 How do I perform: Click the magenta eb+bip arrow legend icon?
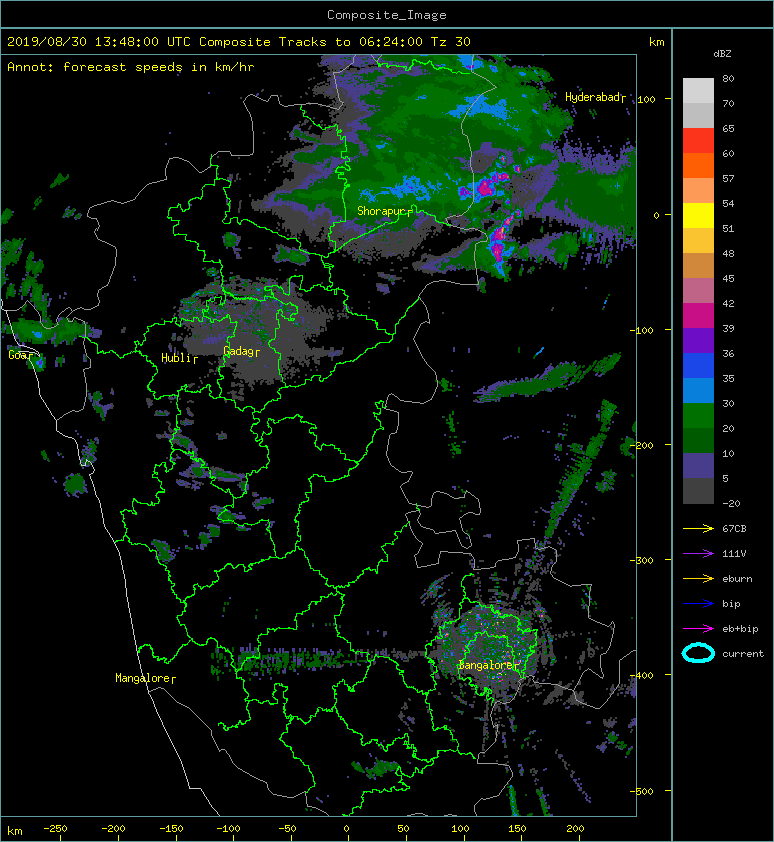[698, 629]
